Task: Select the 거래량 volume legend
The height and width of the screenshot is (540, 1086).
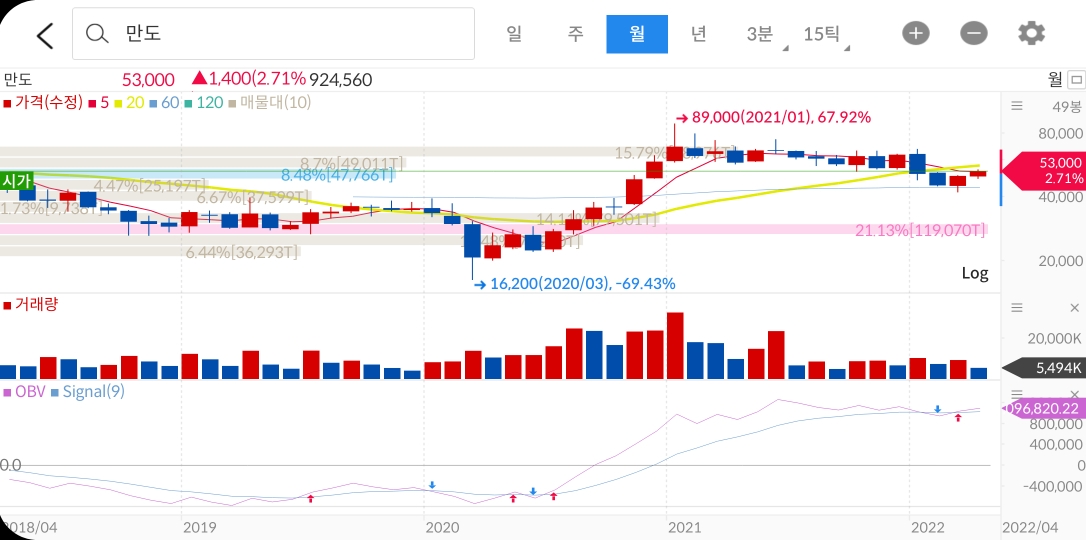Action: point(31,305)
